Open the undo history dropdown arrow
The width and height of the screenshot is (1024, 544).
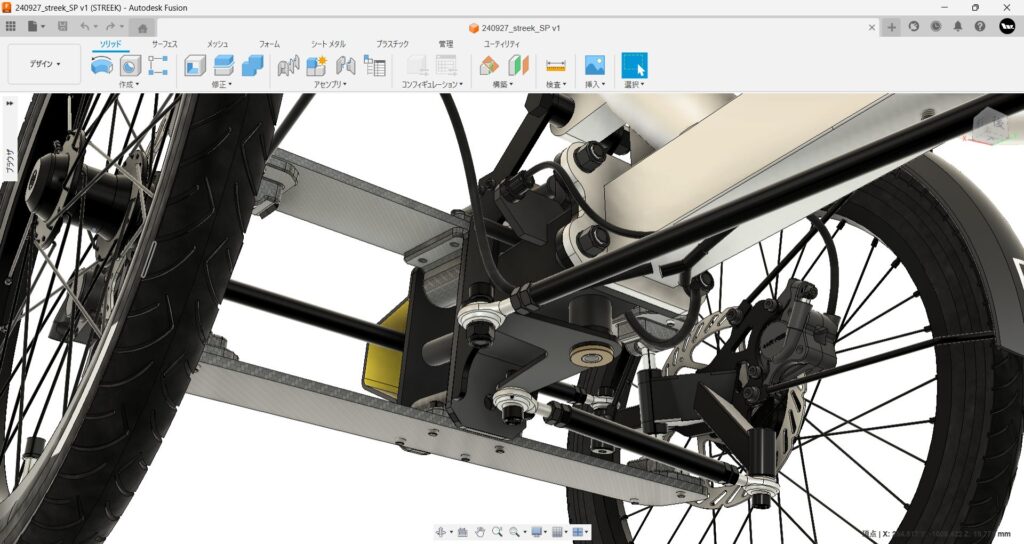95,27
